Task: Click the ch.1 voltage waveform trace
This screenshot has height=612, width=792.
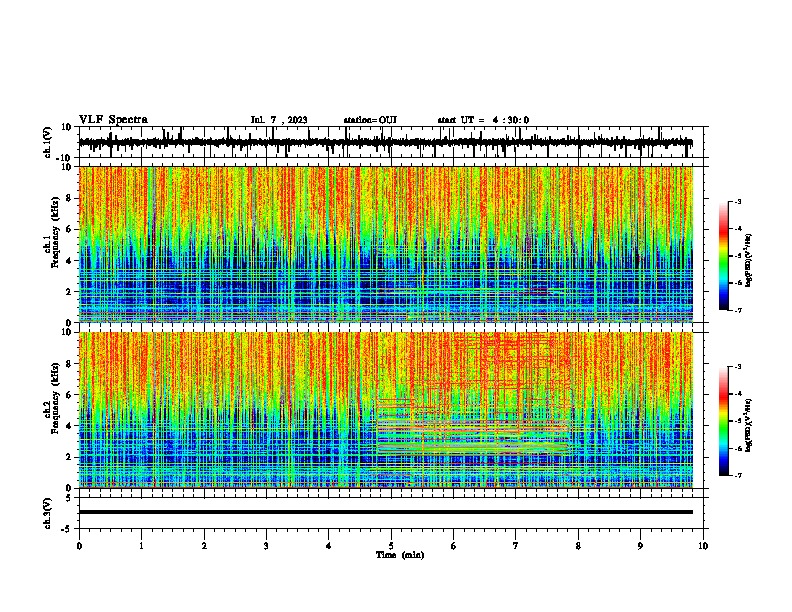Action: click(385, 143)
